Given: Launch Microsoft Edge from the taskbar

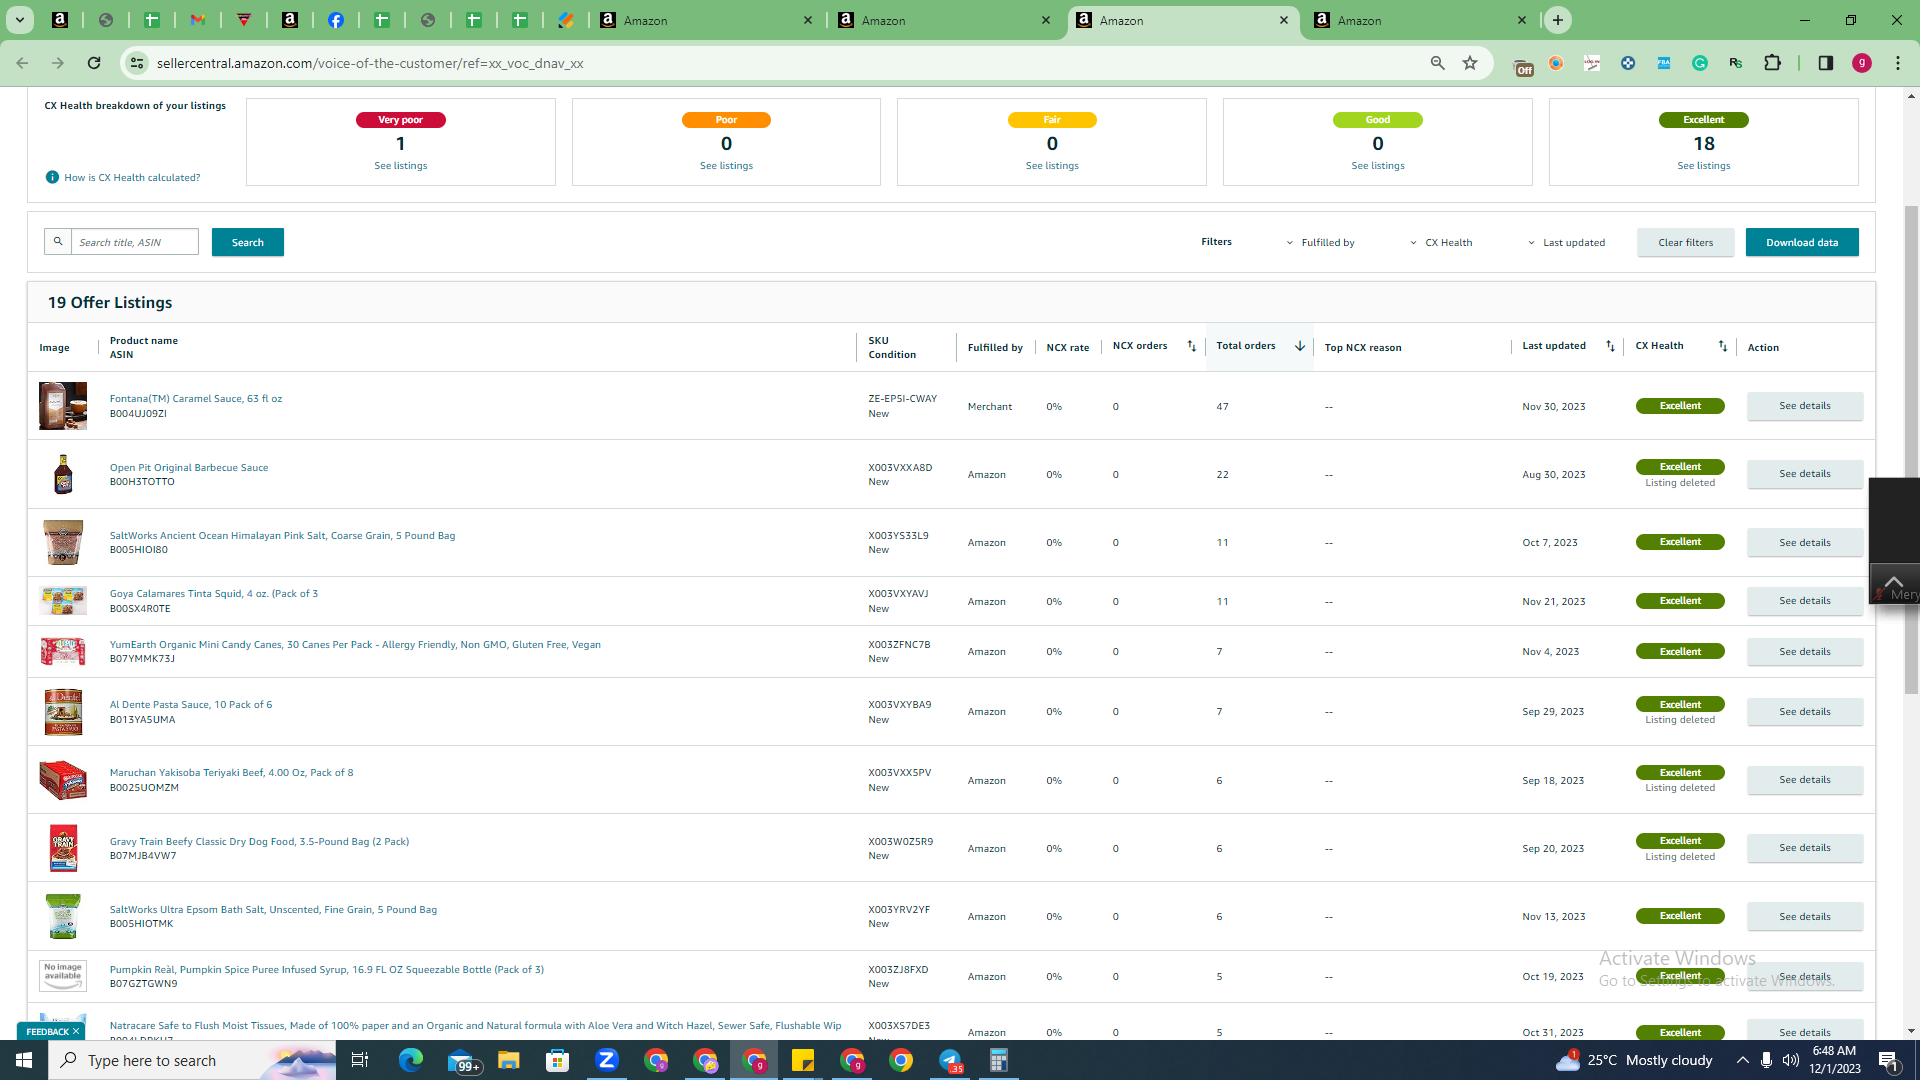Looking at the screenshot, I should [x=411, y=1060].
